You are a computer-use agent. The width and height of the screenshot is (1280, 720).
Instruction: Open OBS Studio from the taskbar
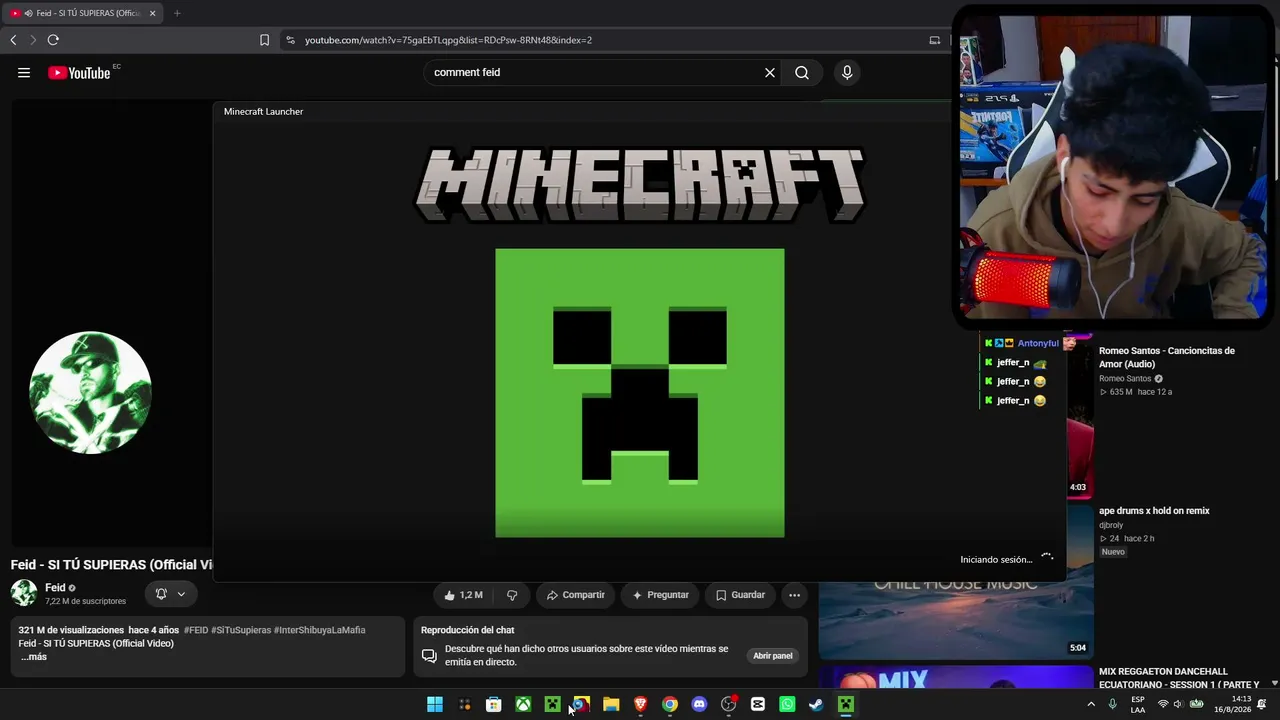728,704
